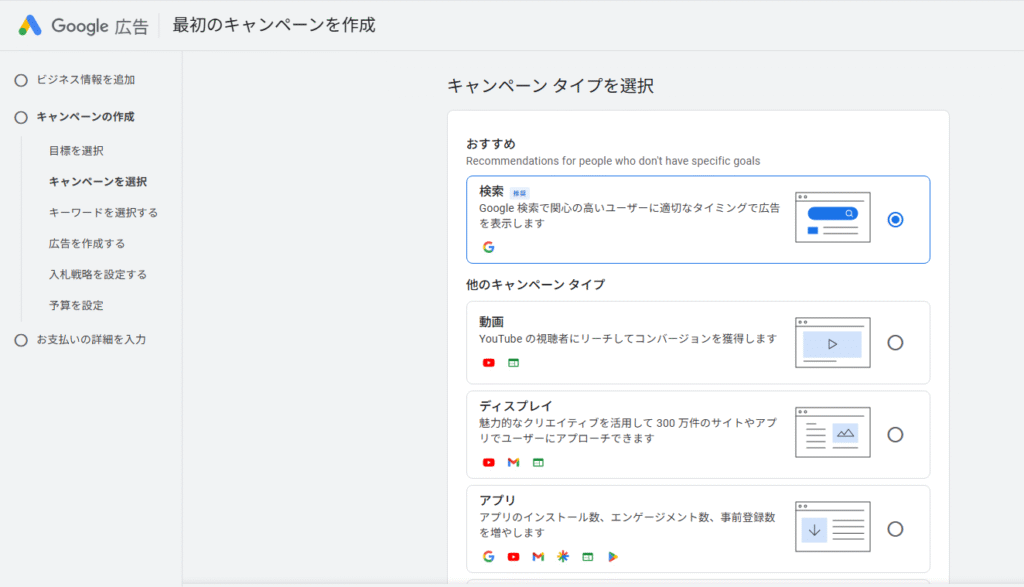Click the 検索 campaign preview thumbnail
The image size is (1024, 587).
tap(832, 218)
